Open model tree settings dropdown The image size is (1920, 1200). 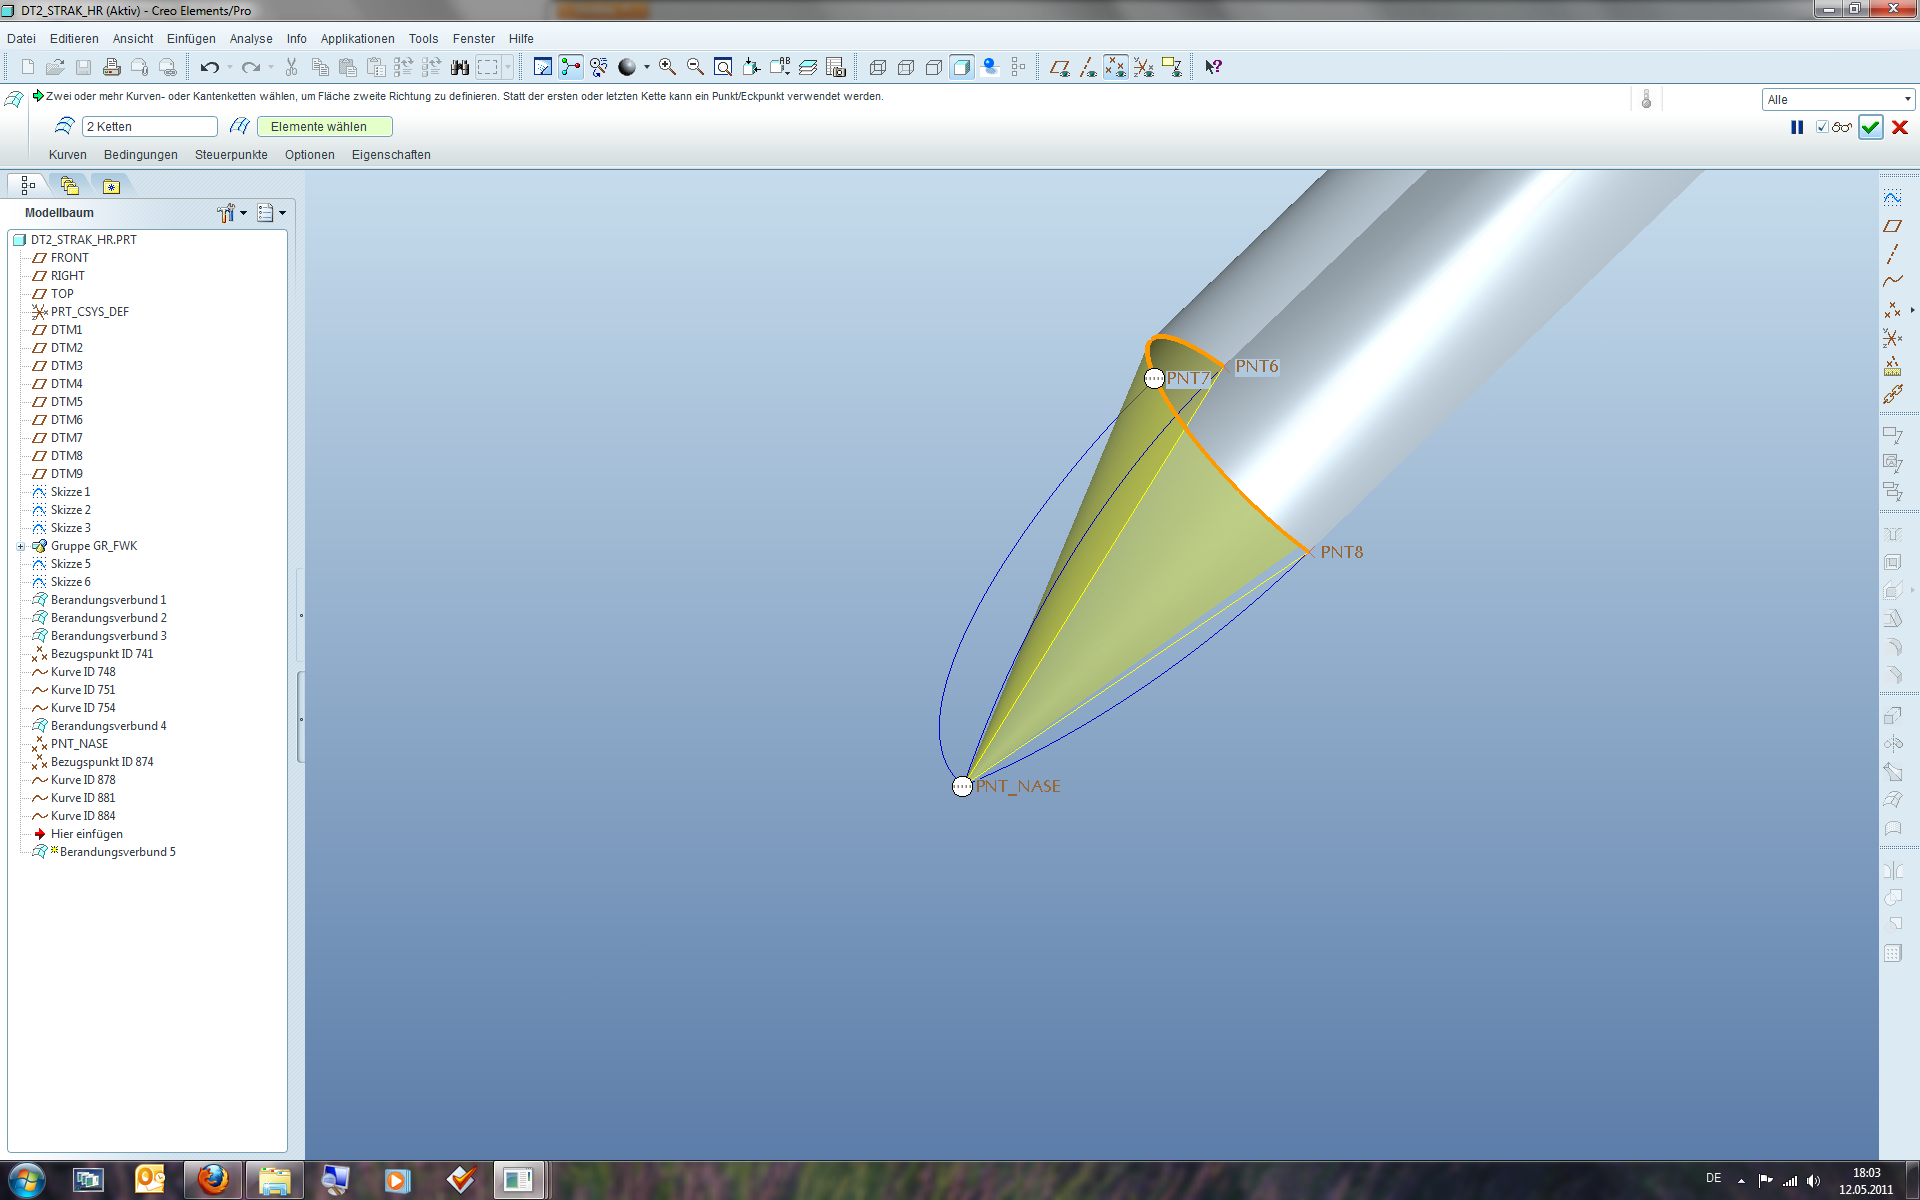click(232, 213)
